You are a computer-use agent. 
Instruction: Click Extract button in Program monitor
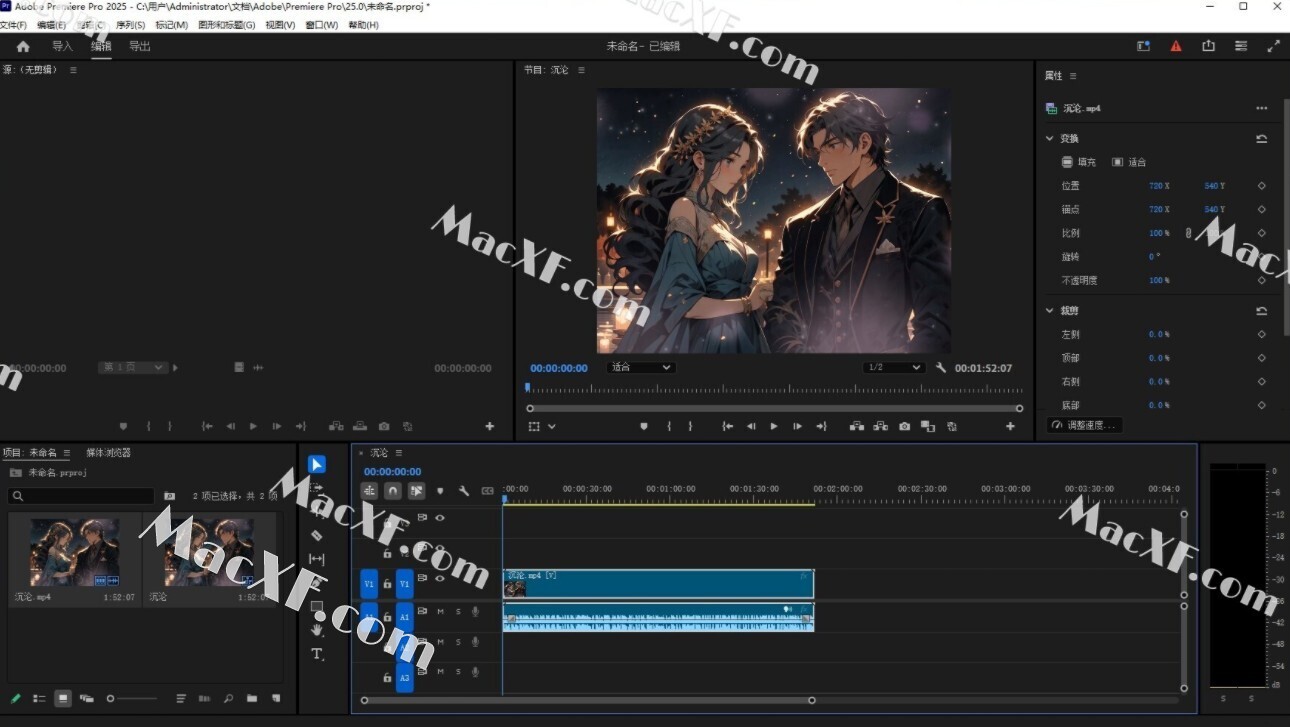pos(880,426)
